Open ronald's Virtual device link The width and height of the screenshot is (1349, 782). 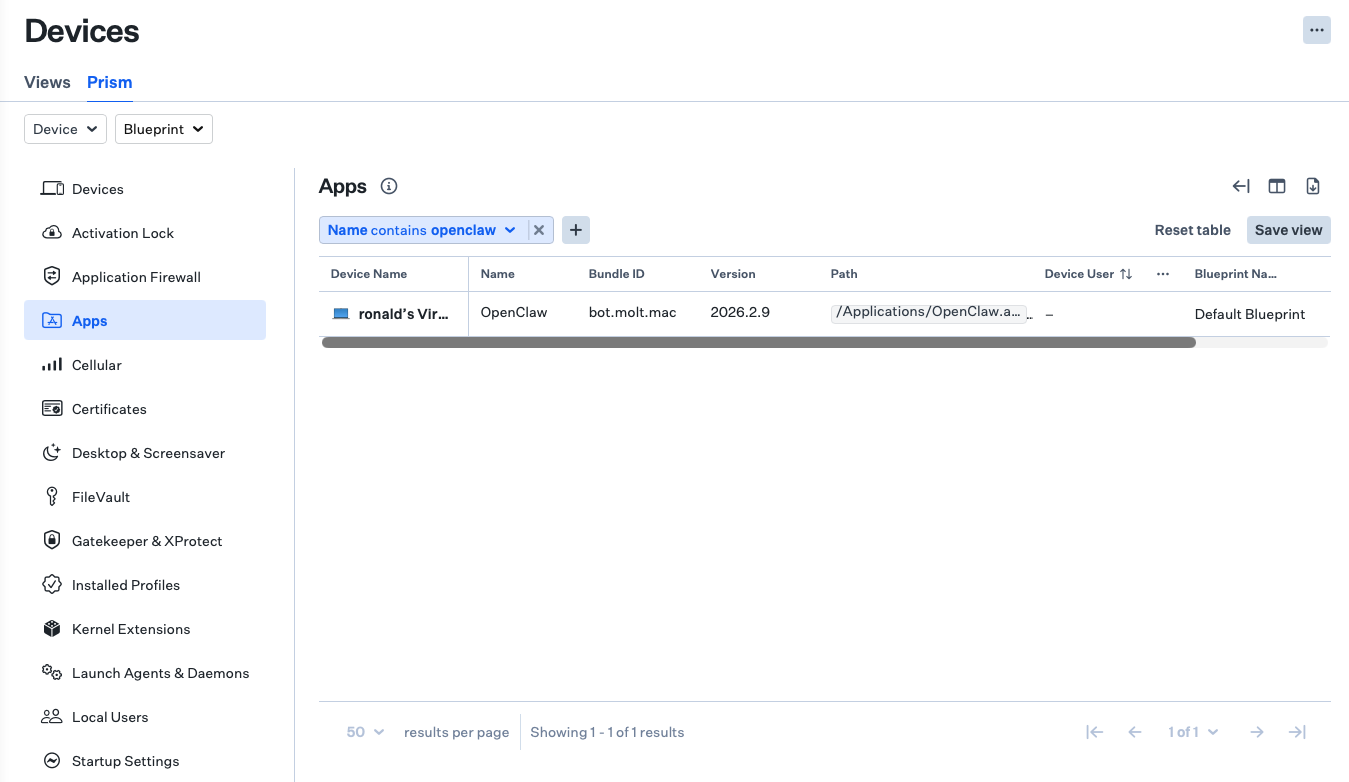[403, 313]
